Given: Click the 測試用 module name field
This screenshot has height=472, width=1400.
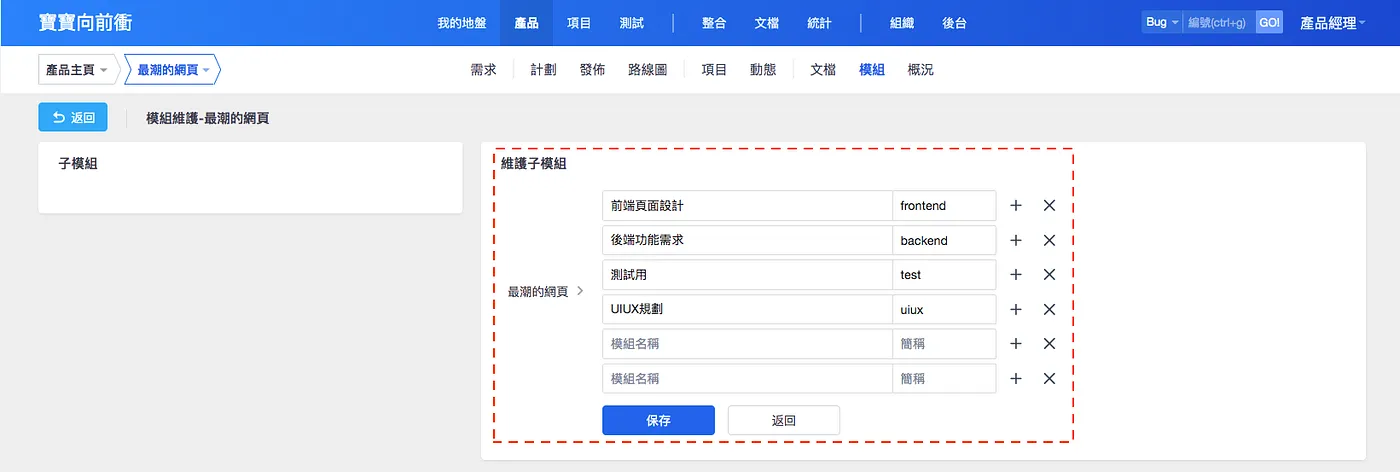Looking at the screenshot, I should (747, 275).
